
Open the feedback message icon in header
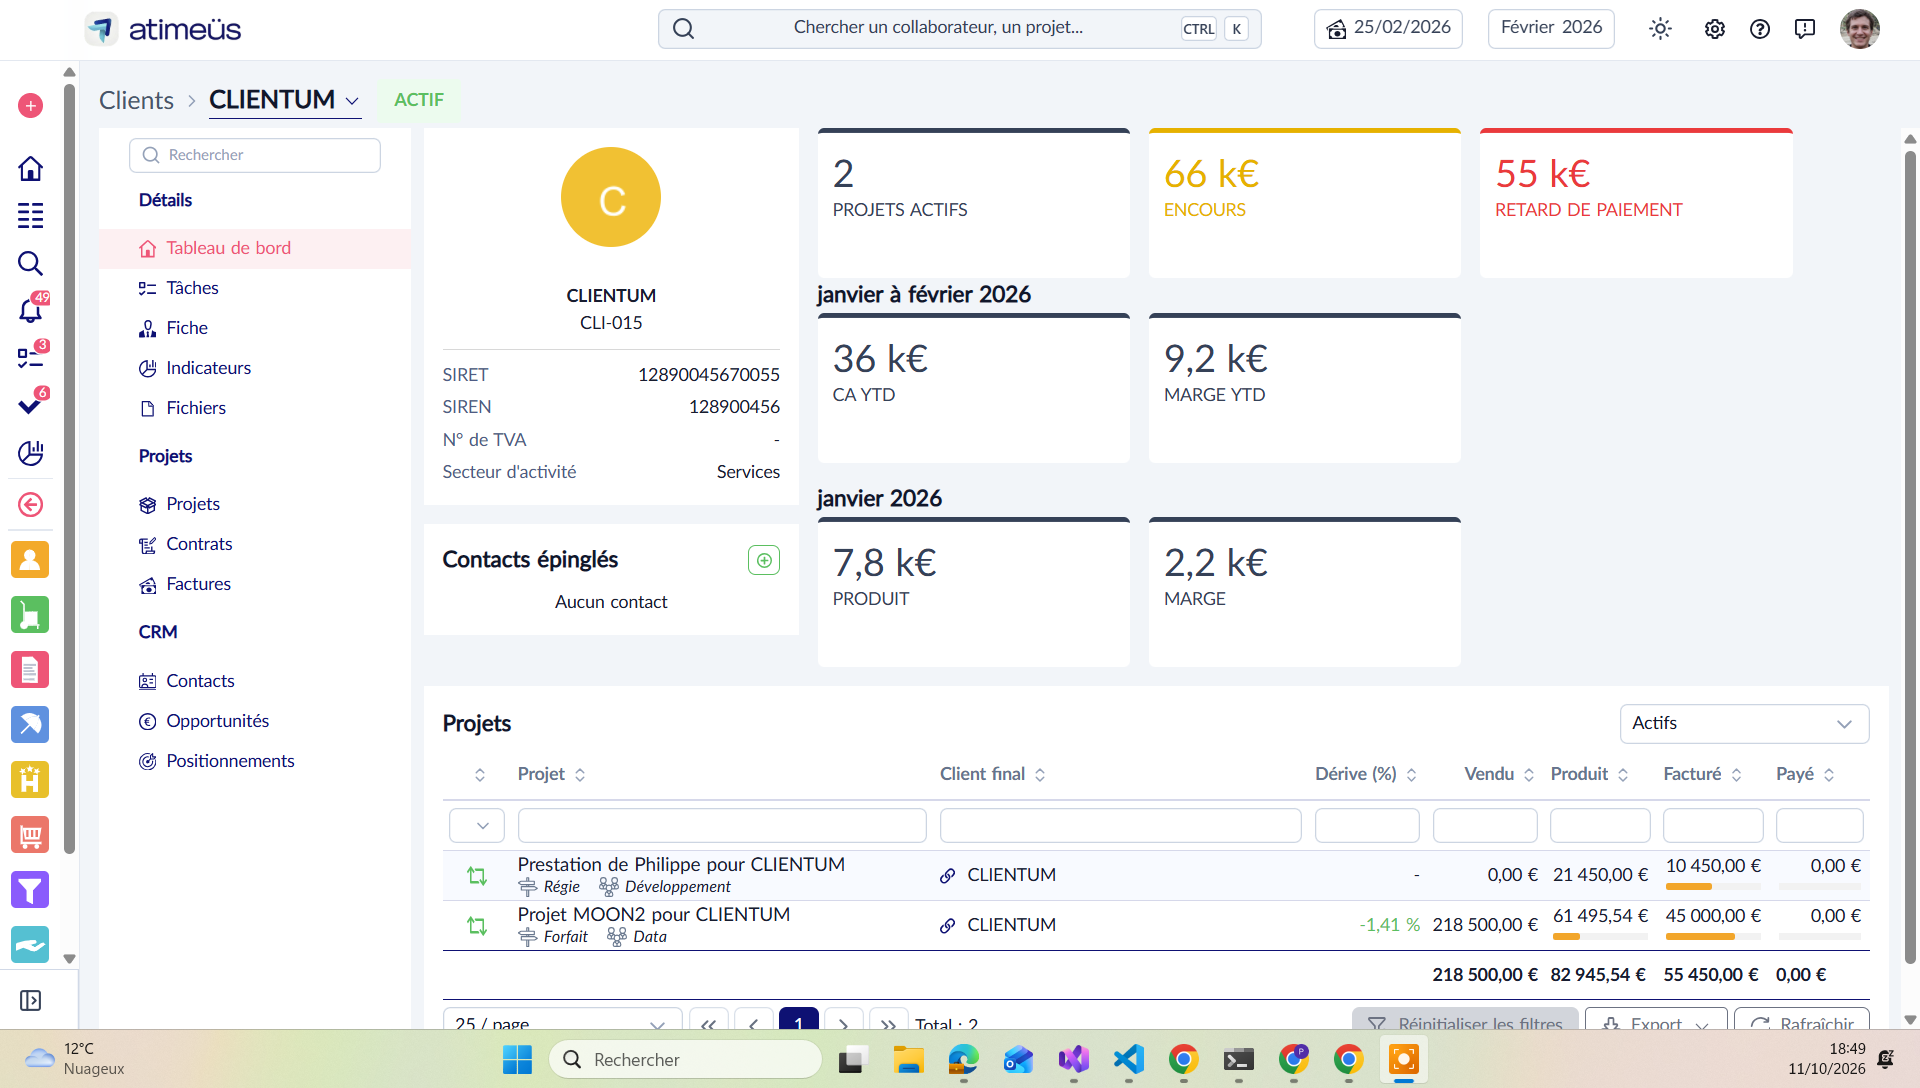pos(1805,29)
